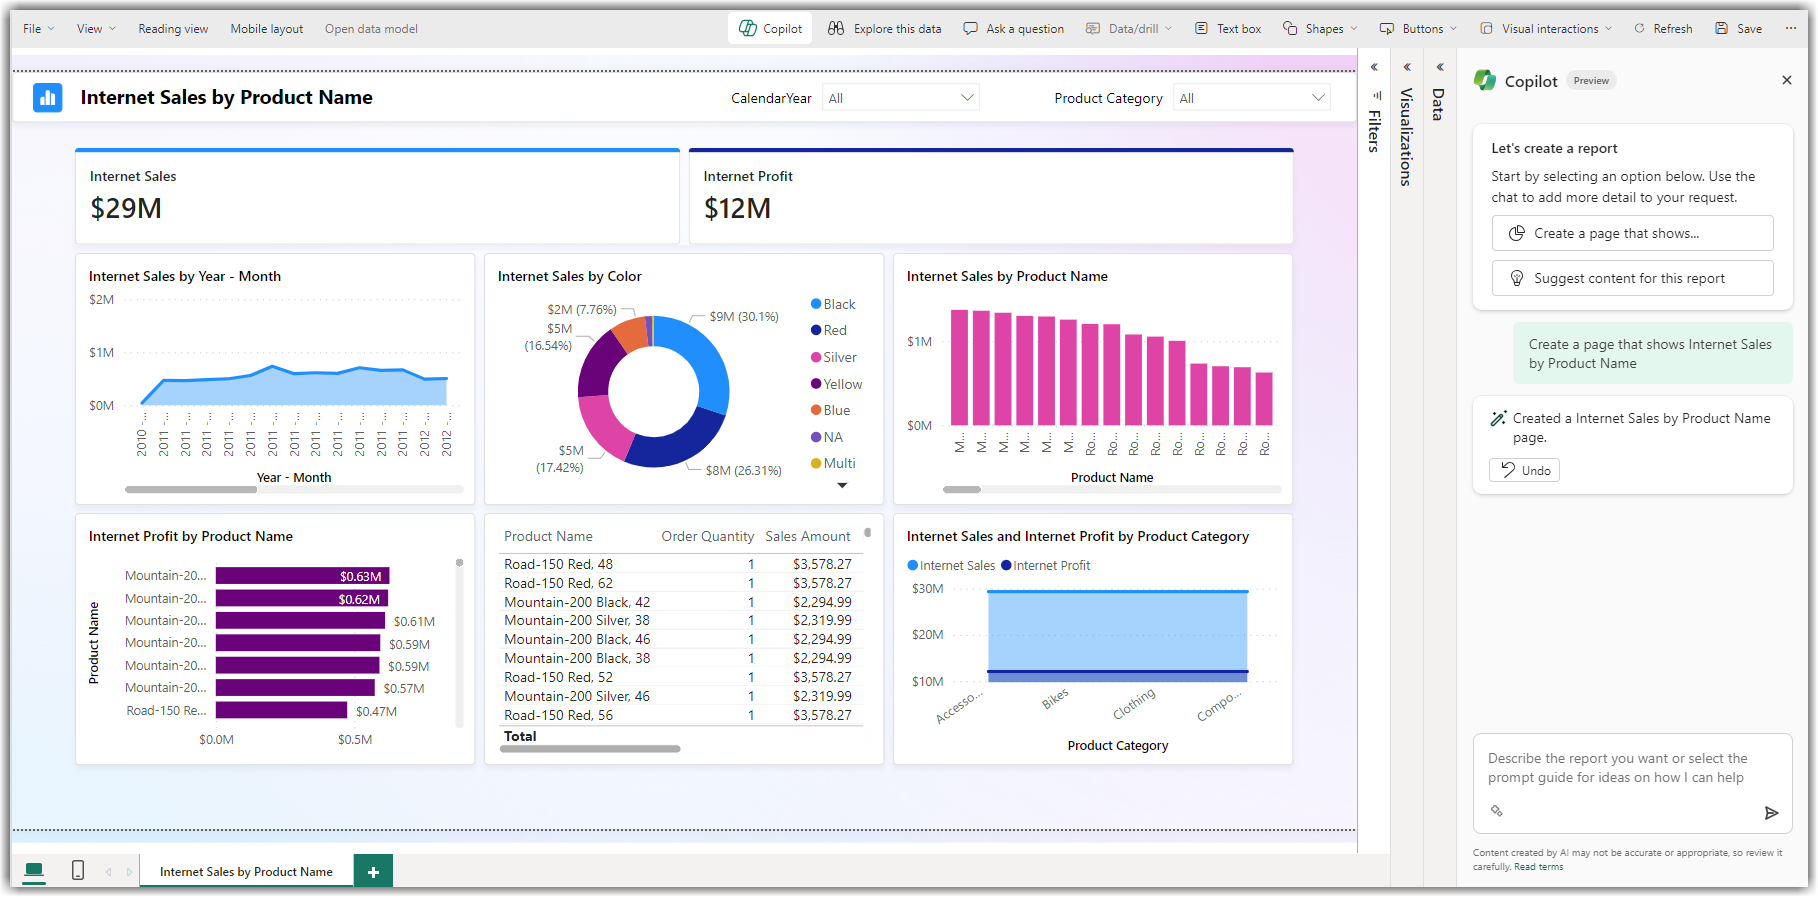Image resolution: width=1818 pixels, height=897 pixels.
Task: Open the File menu
Action: tap(38, 28)
